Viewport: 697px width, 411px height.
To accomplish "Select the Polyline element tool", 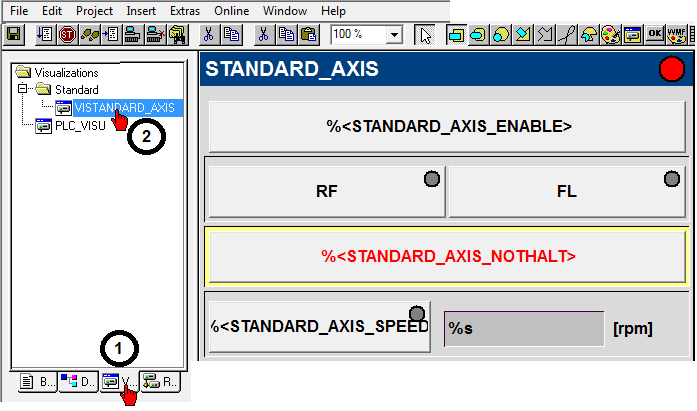I will click(545, 35).
